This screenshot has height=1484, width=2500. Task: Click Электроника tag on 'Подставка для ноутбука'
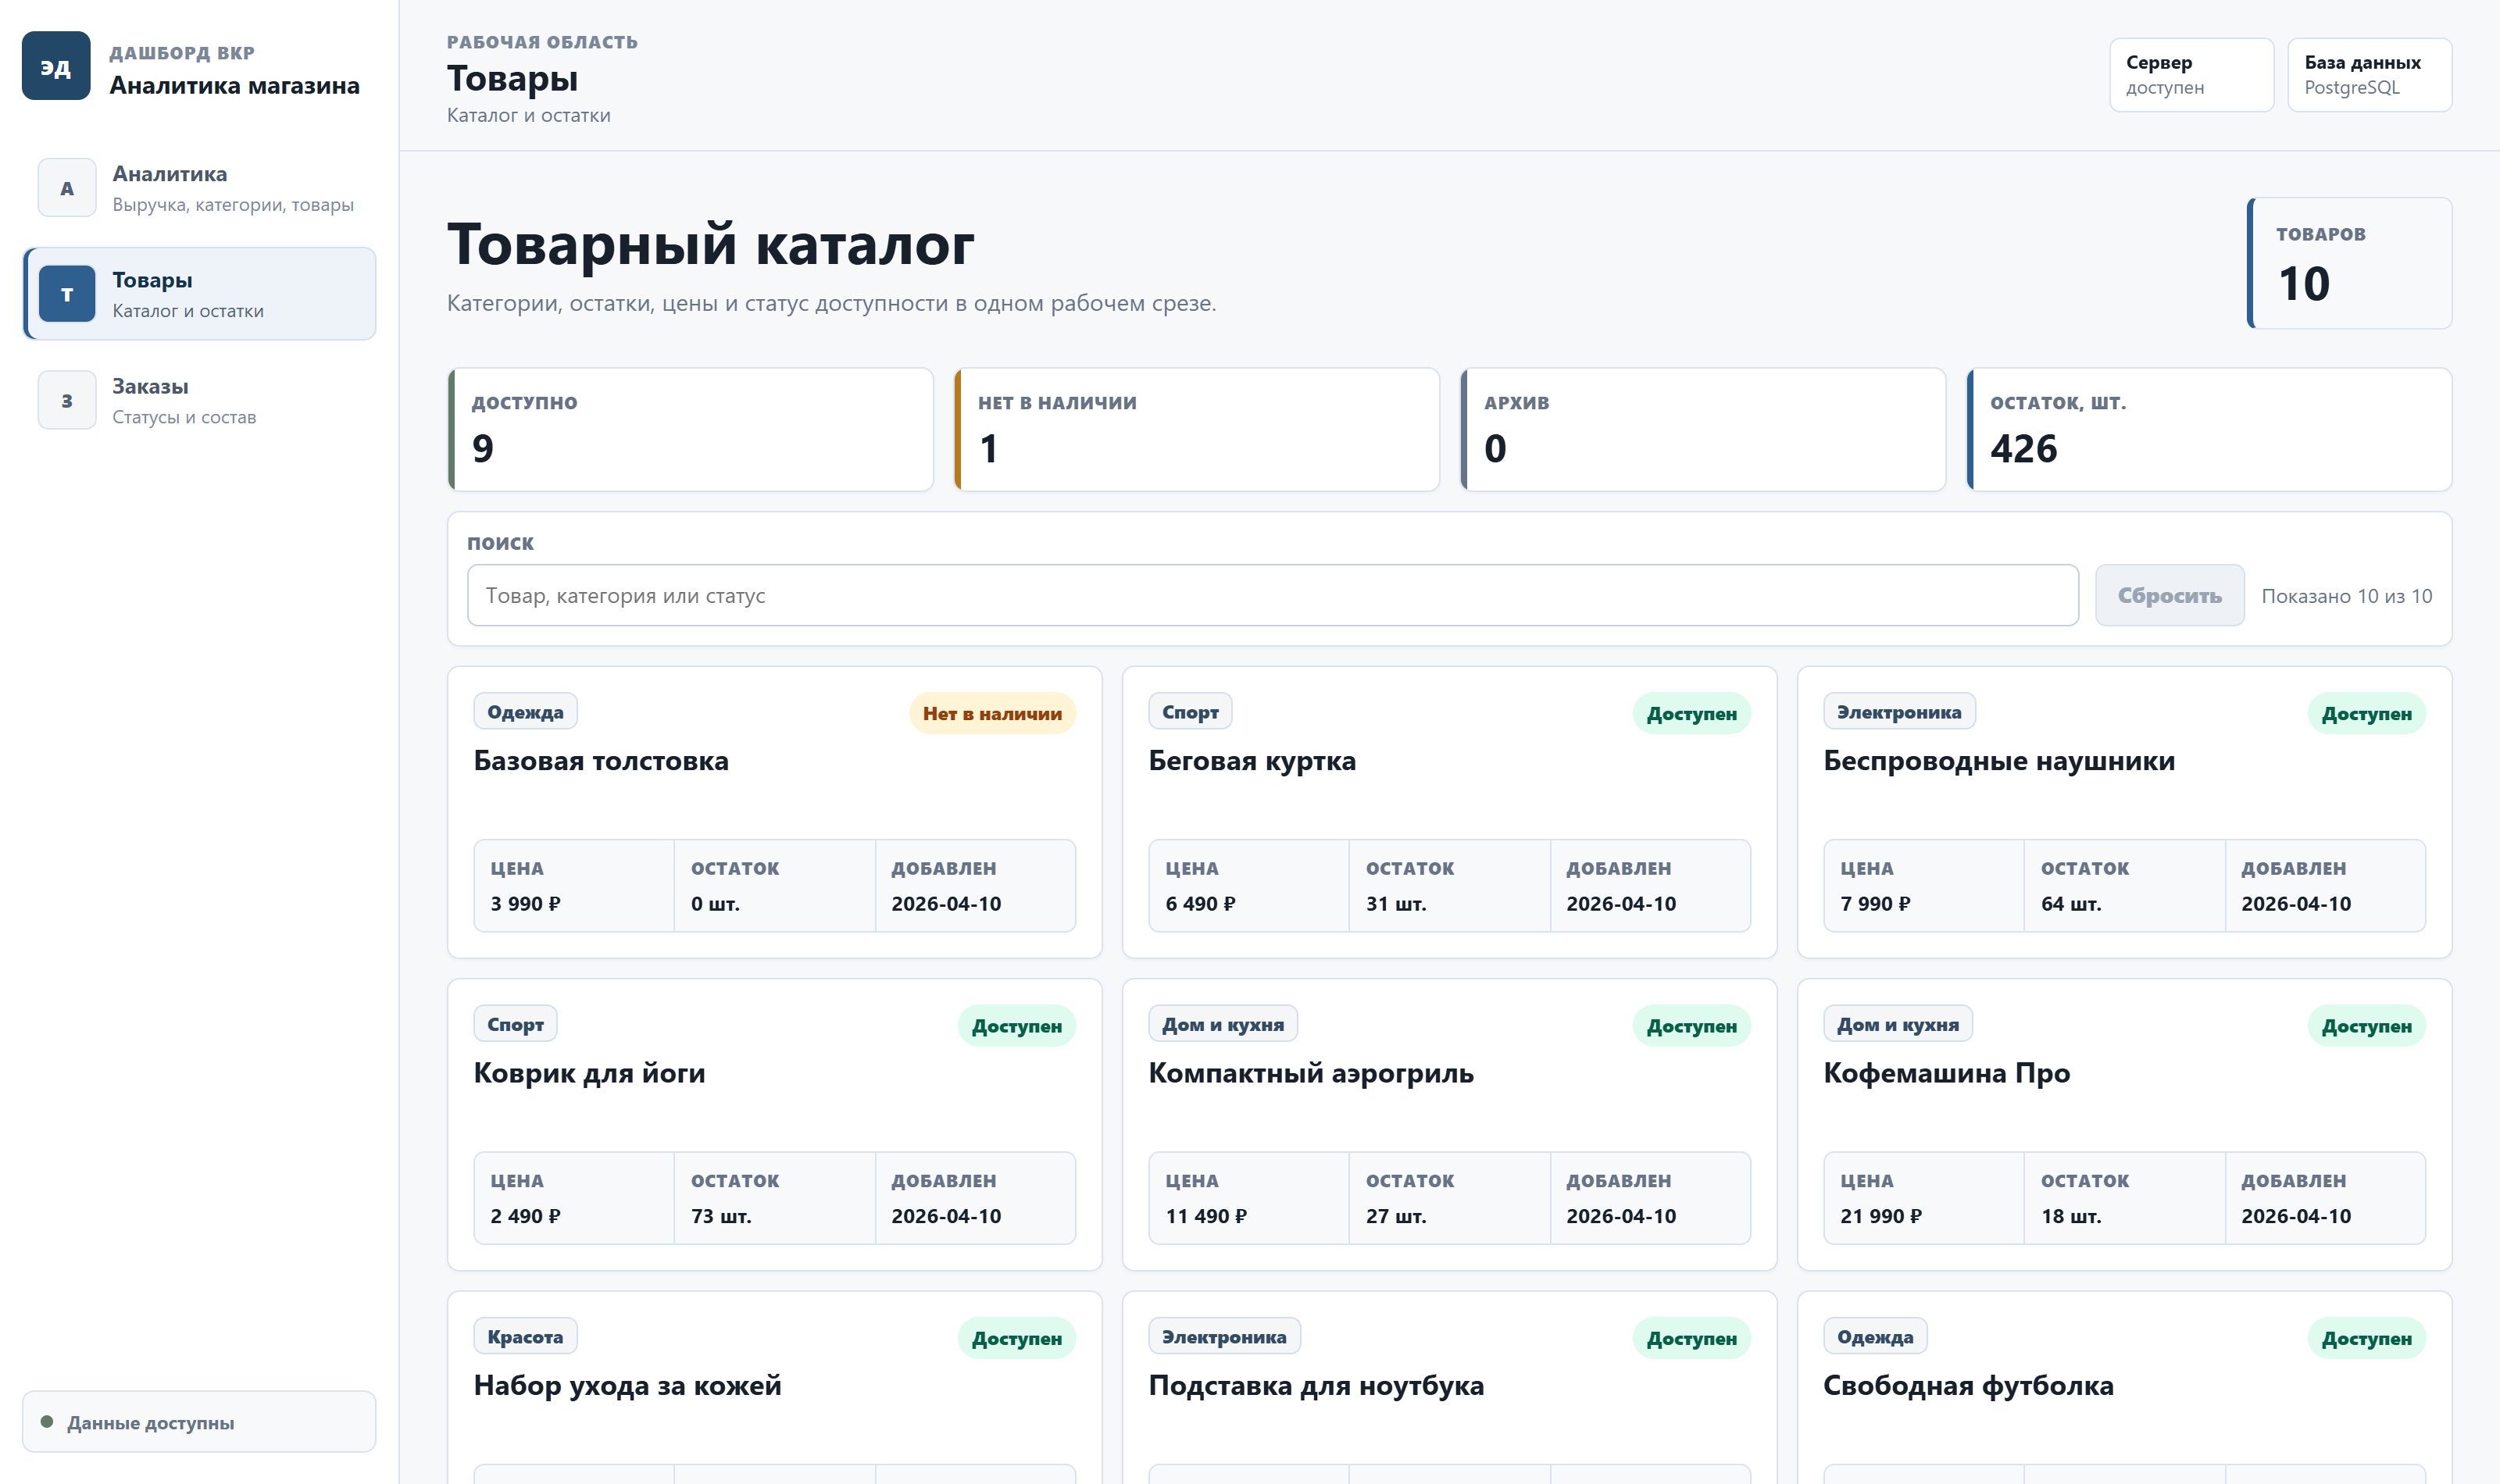pyautogui.click(x=1224, y=1336)
